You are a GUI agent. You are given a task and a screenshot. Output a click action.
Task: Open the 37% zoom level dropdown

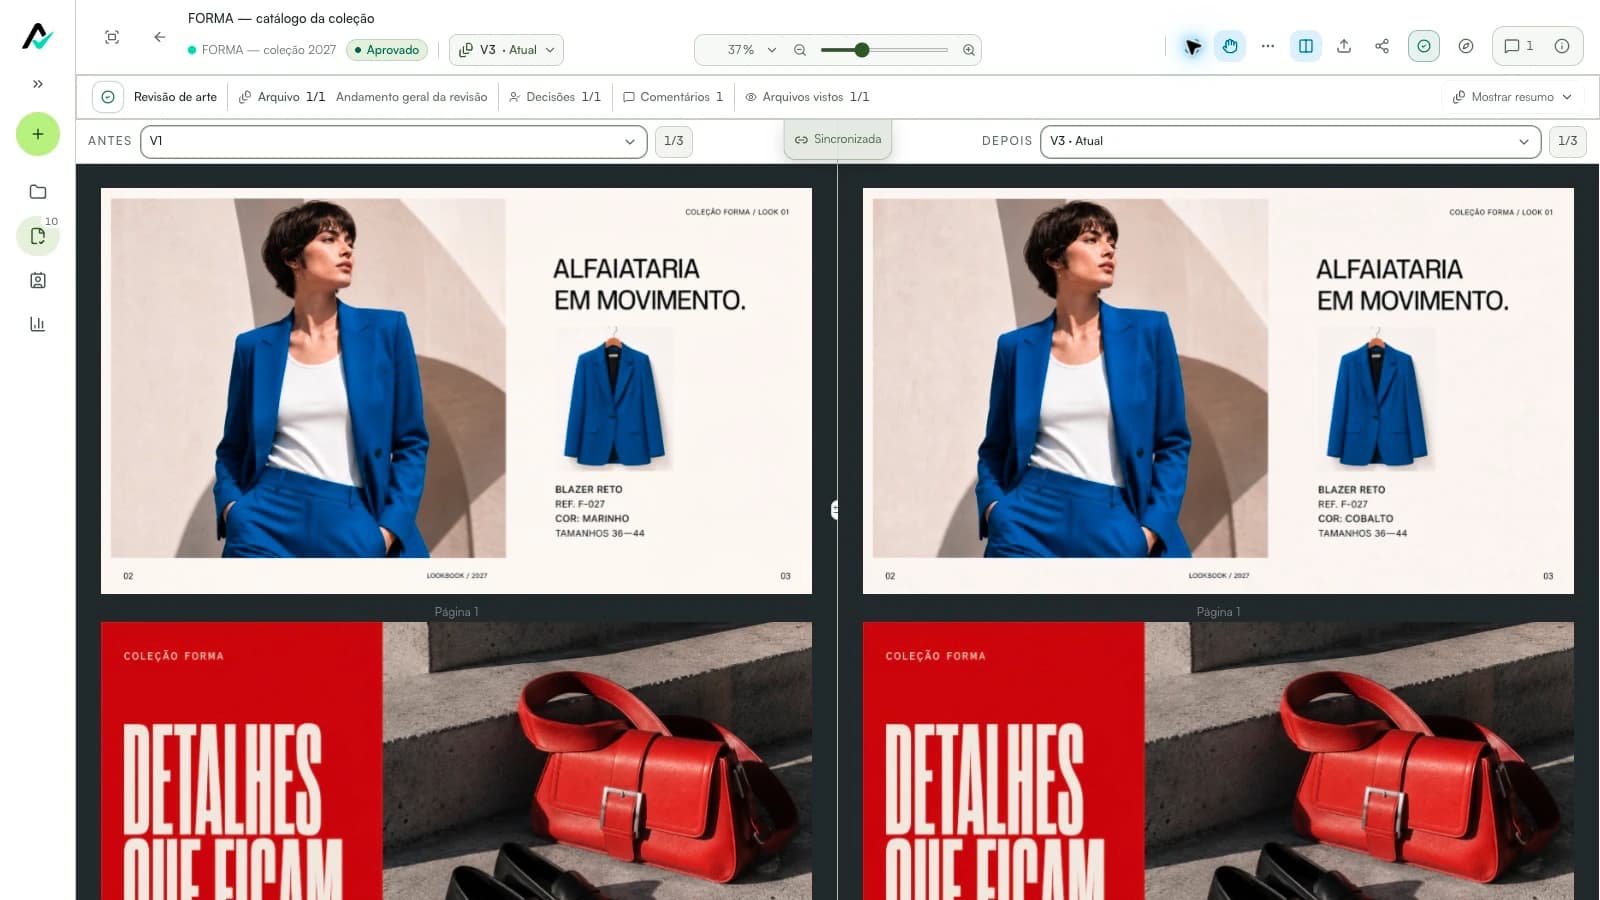point(751,50)
